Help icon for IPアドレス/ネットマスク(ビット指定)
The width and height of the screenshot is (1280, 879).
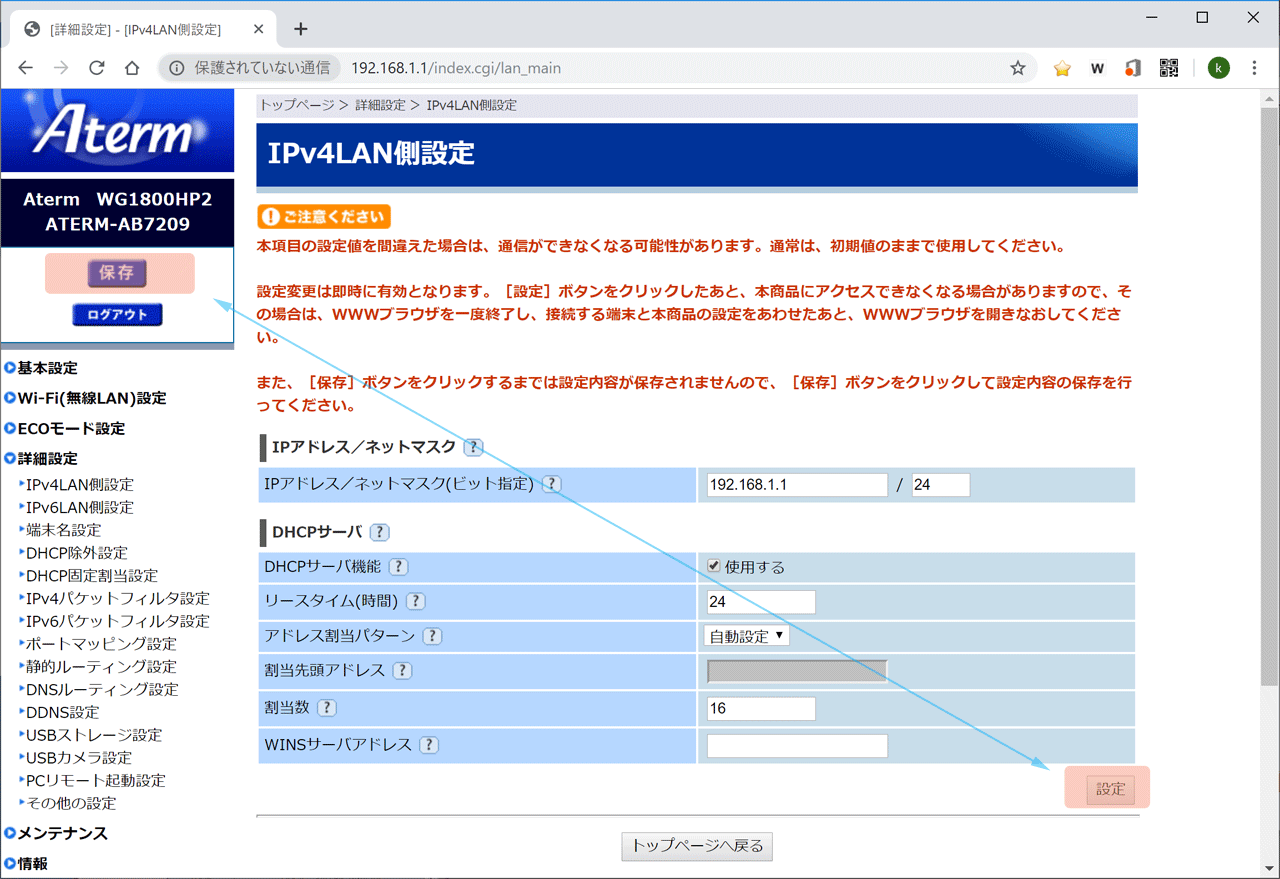pos(551,484)
